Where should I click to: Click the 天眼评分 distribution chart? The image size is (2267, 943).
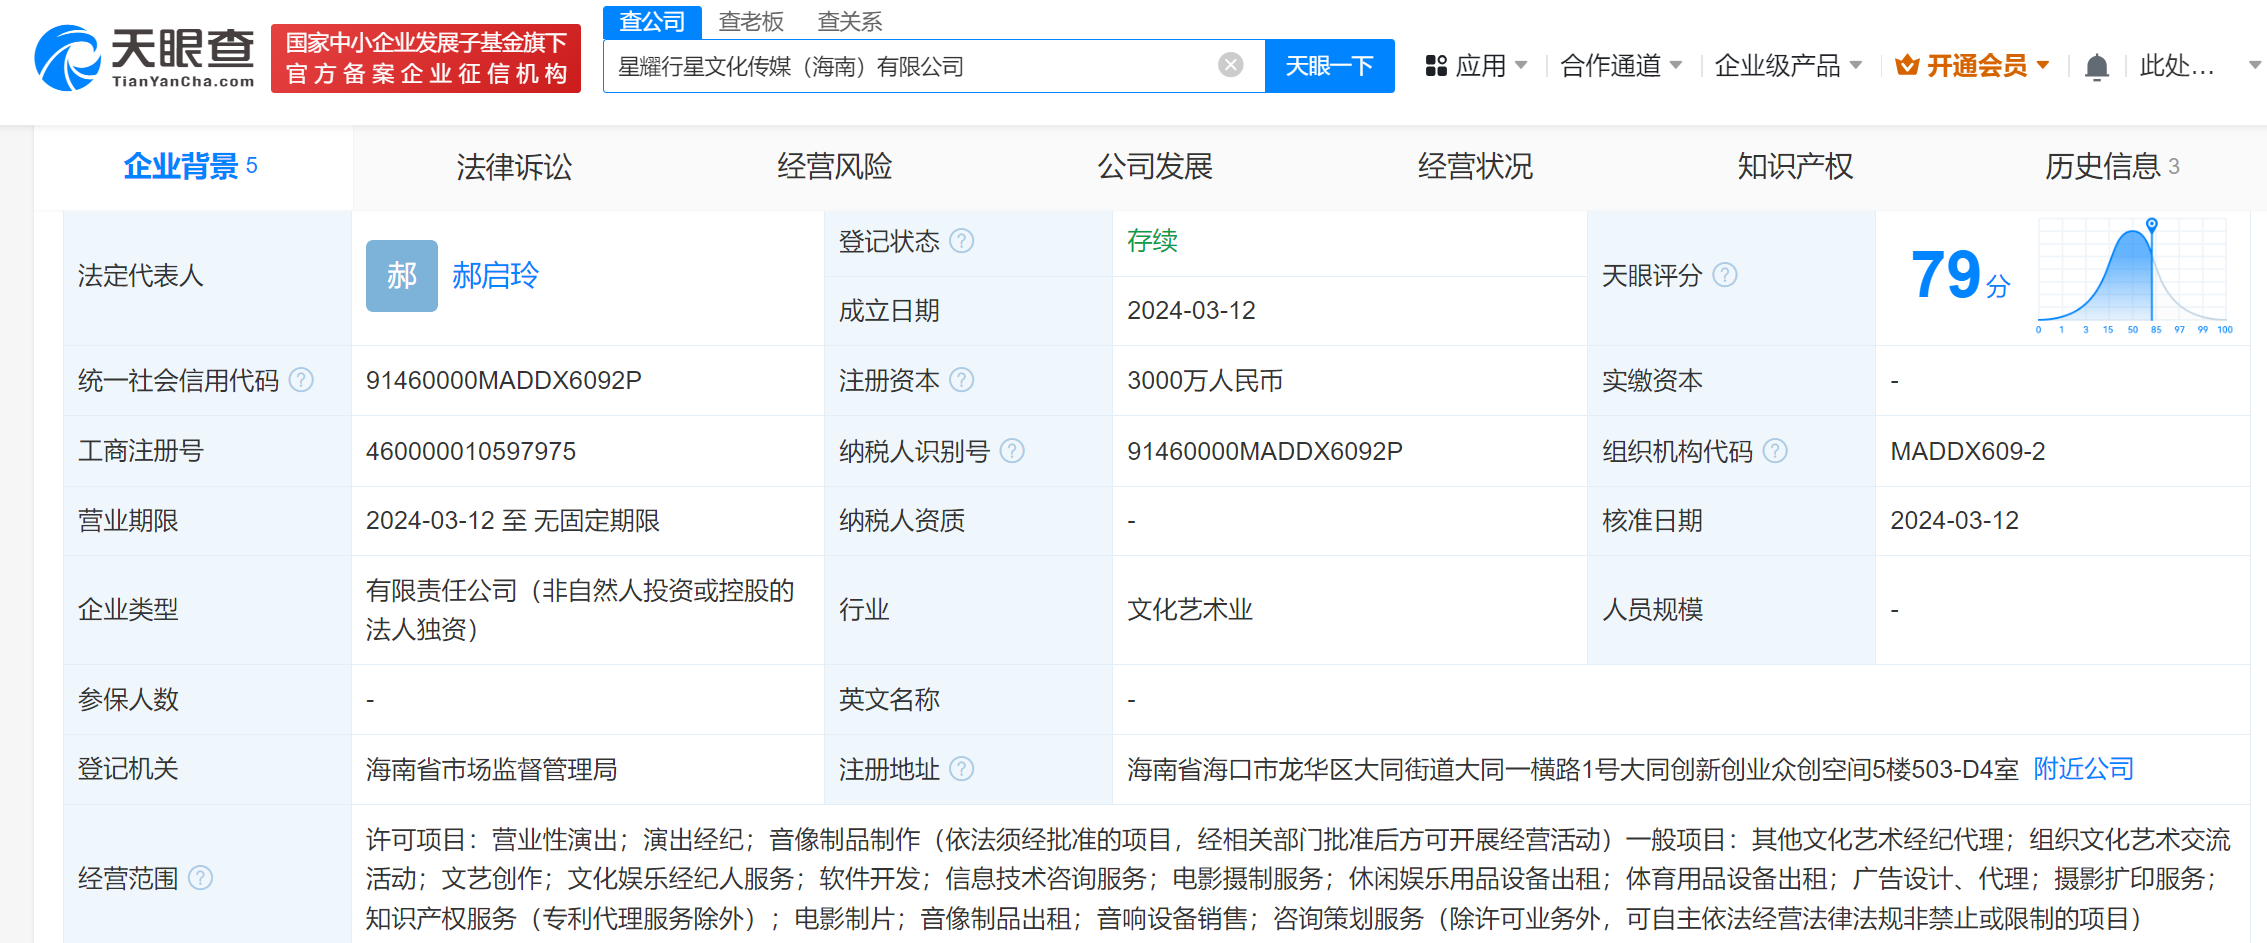pos(2133,275)
